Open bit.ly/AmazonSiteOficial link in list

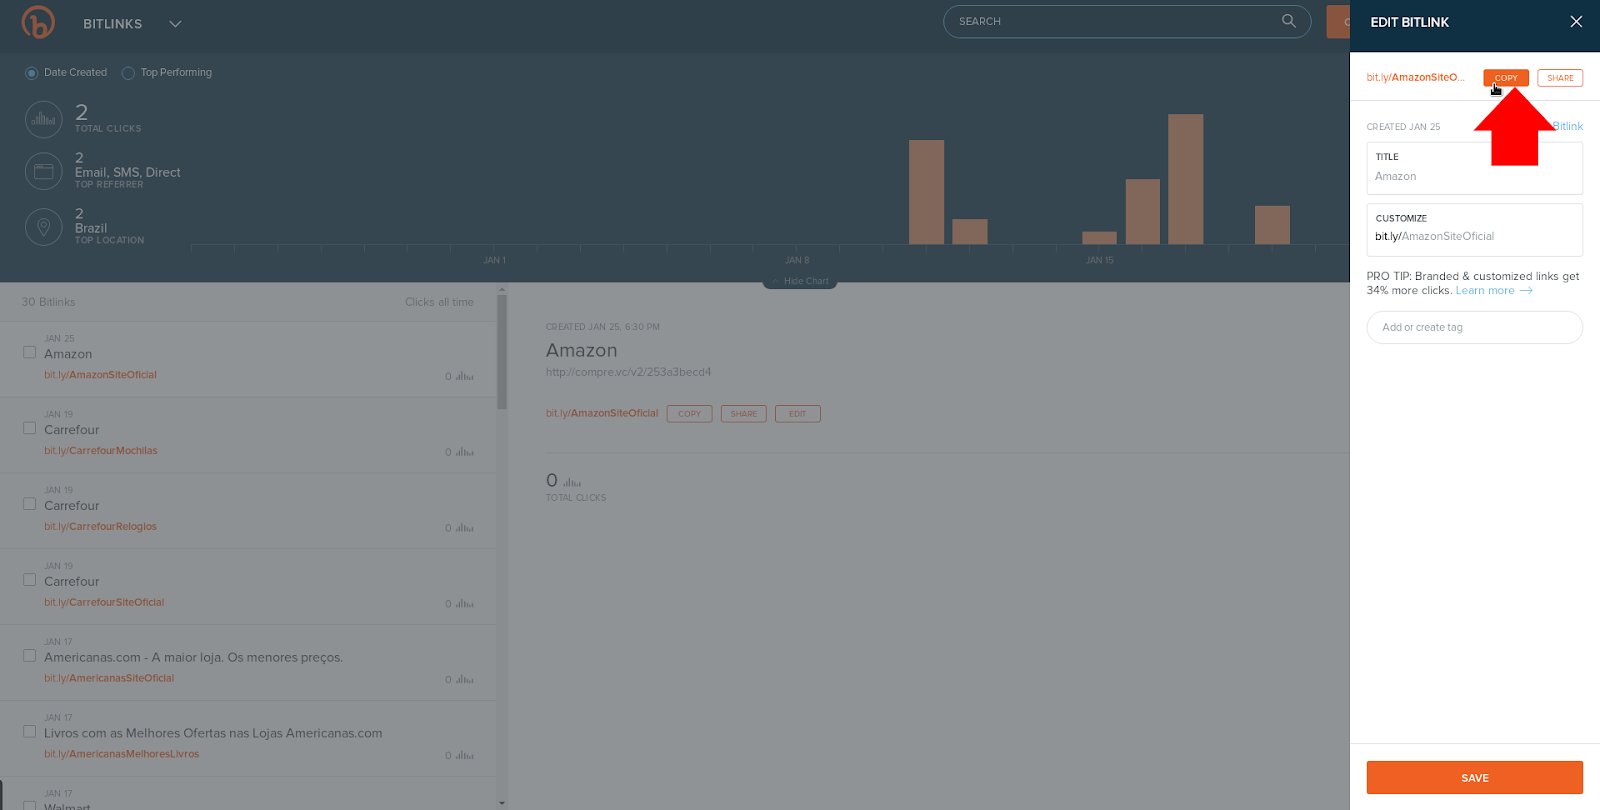click(100, 375)
